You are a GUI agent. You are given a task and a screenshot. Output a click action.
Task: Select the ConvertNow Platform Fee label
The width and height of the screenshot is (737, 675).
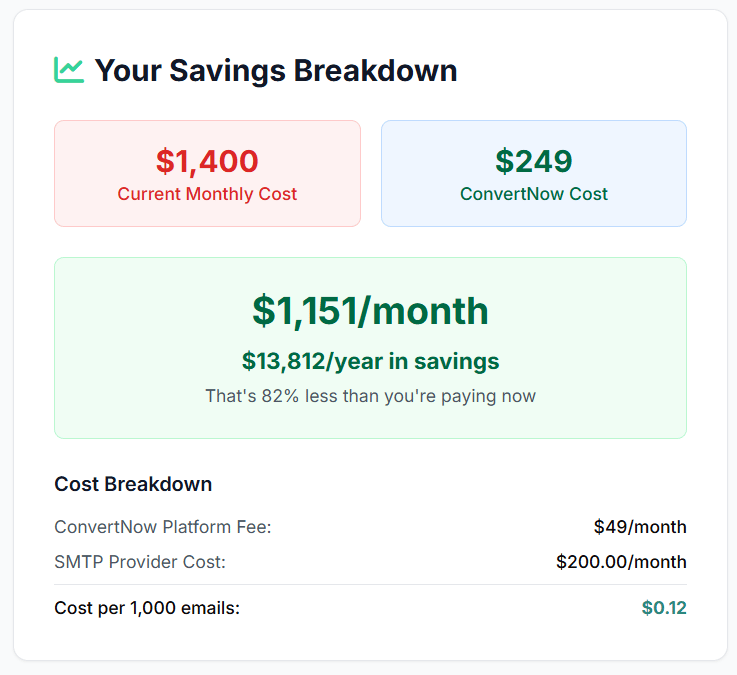(163, 527)
